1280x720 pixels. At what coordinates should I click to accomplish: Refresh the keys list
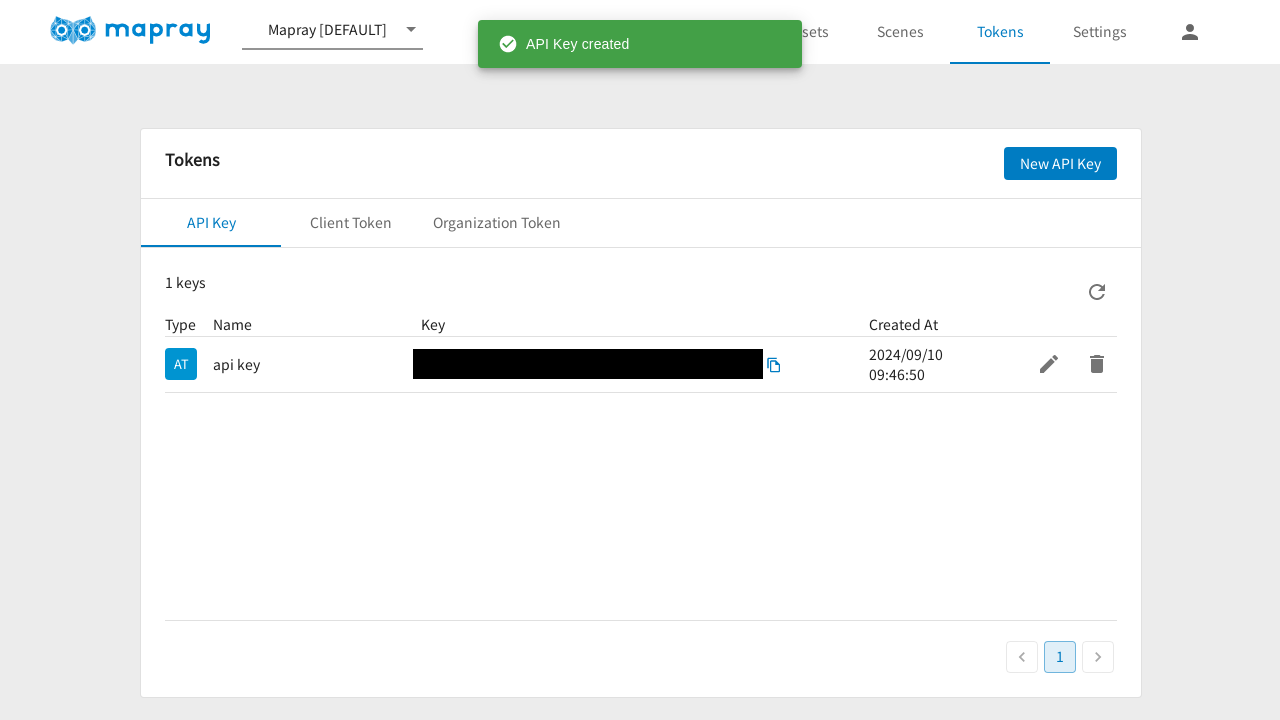pos(1096,292)
